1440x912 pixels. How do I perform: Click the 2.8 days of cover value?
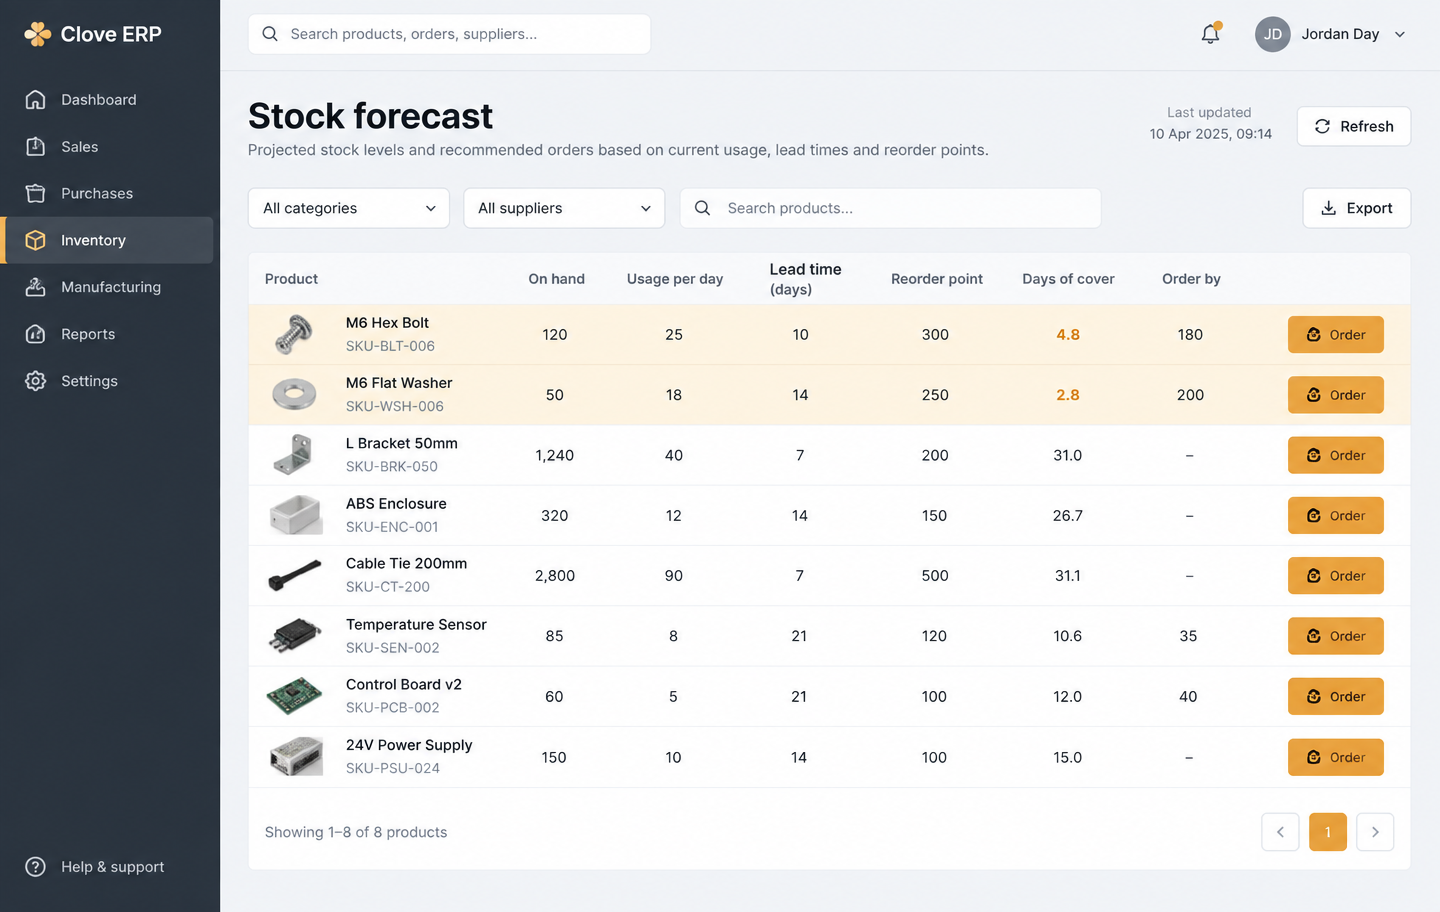pos(1068,395)
